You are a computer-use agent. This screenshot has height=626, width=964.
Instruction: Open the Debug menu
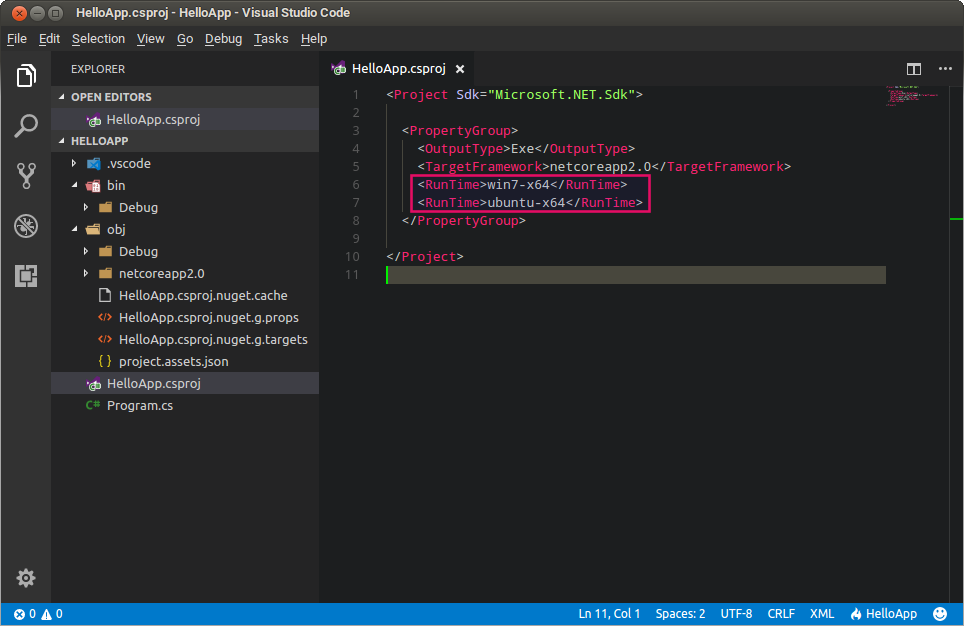tap(222, 38)
